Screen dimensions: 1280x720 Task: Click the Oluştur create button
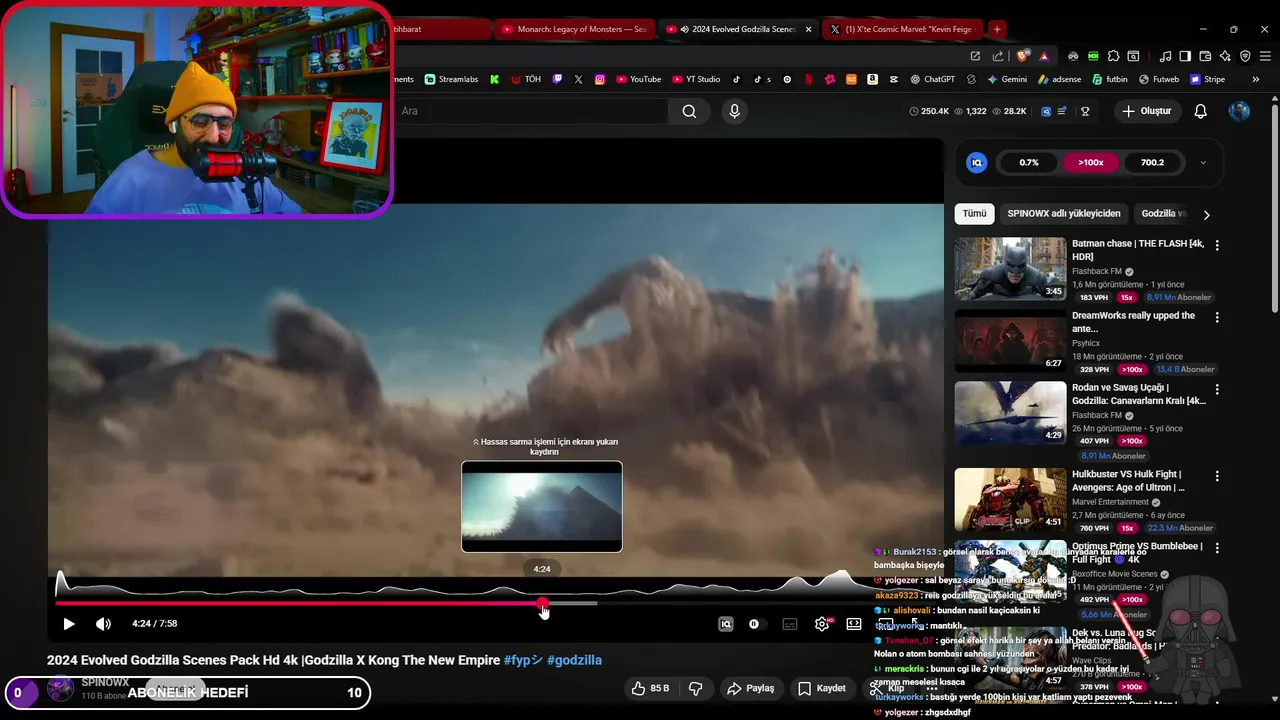pyautogui.click(x=1146, y=111)
